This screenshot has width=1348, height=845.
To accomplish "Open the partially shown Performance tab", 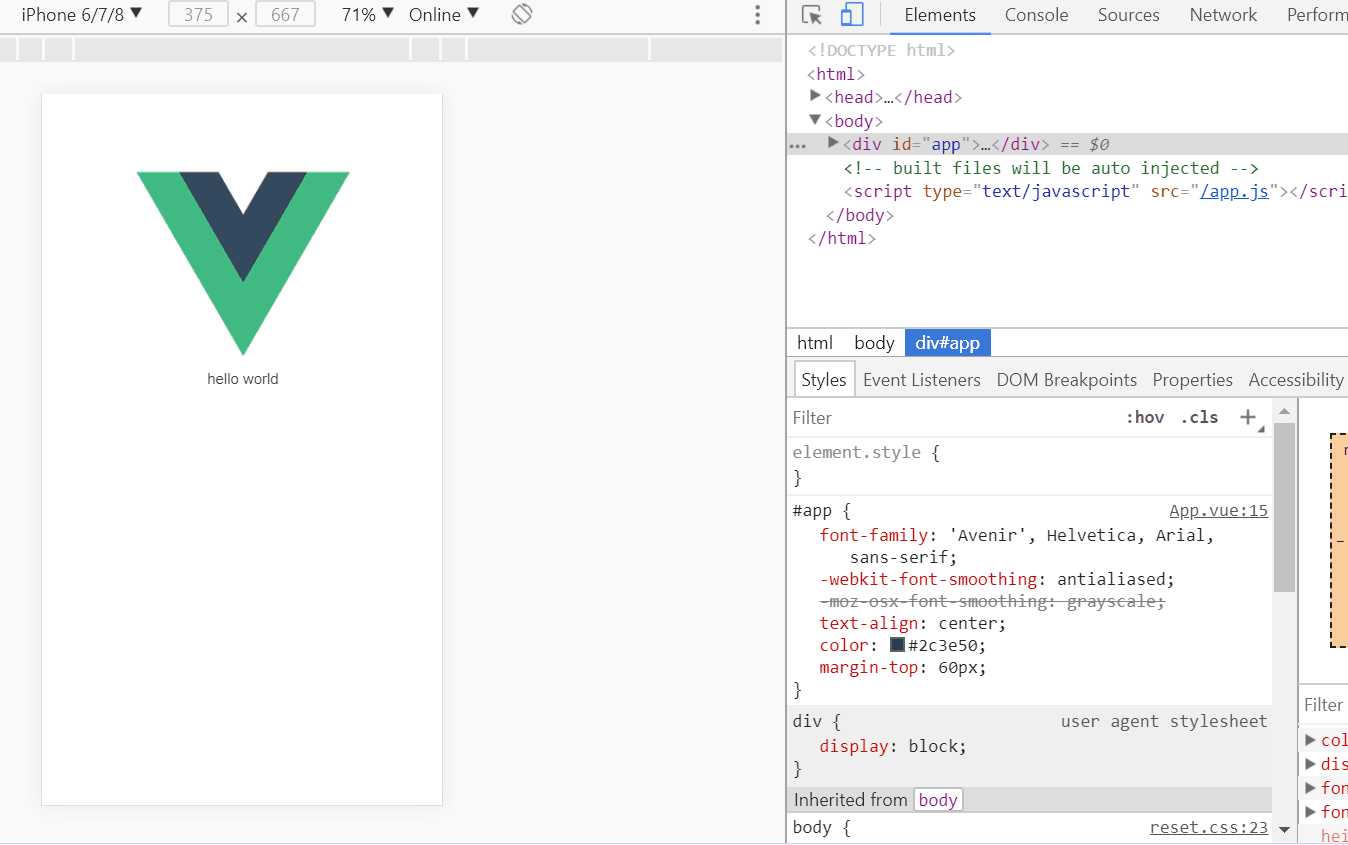I will tap(1316, 15).
